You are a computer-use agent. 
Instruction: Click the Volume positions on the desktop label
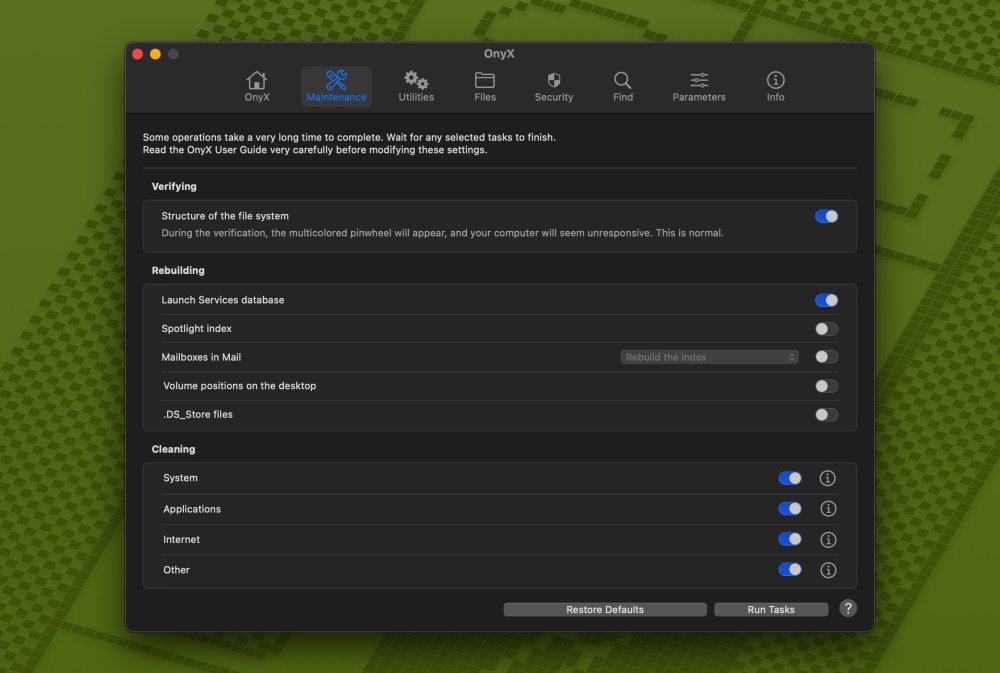click(240, 386)
